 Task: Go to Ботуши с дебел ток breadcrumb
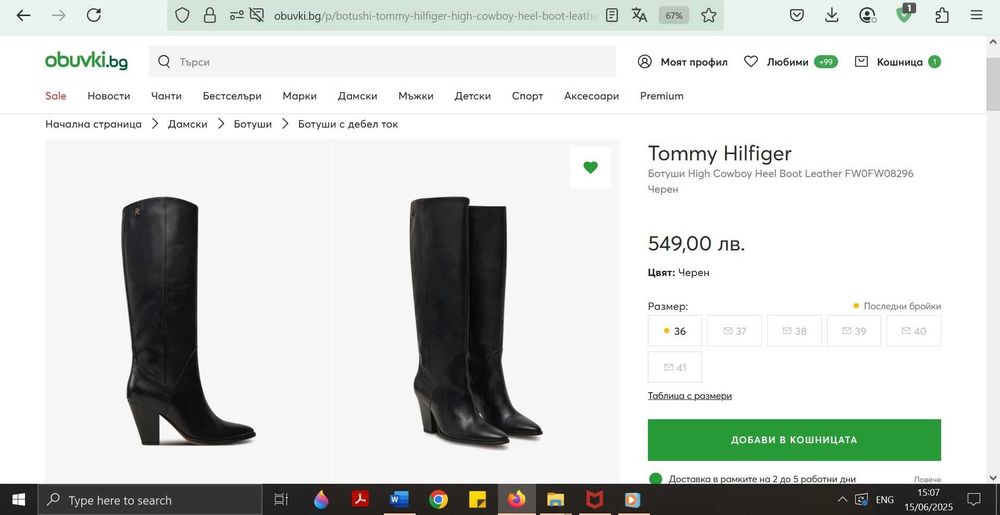[x=348, y=124]
